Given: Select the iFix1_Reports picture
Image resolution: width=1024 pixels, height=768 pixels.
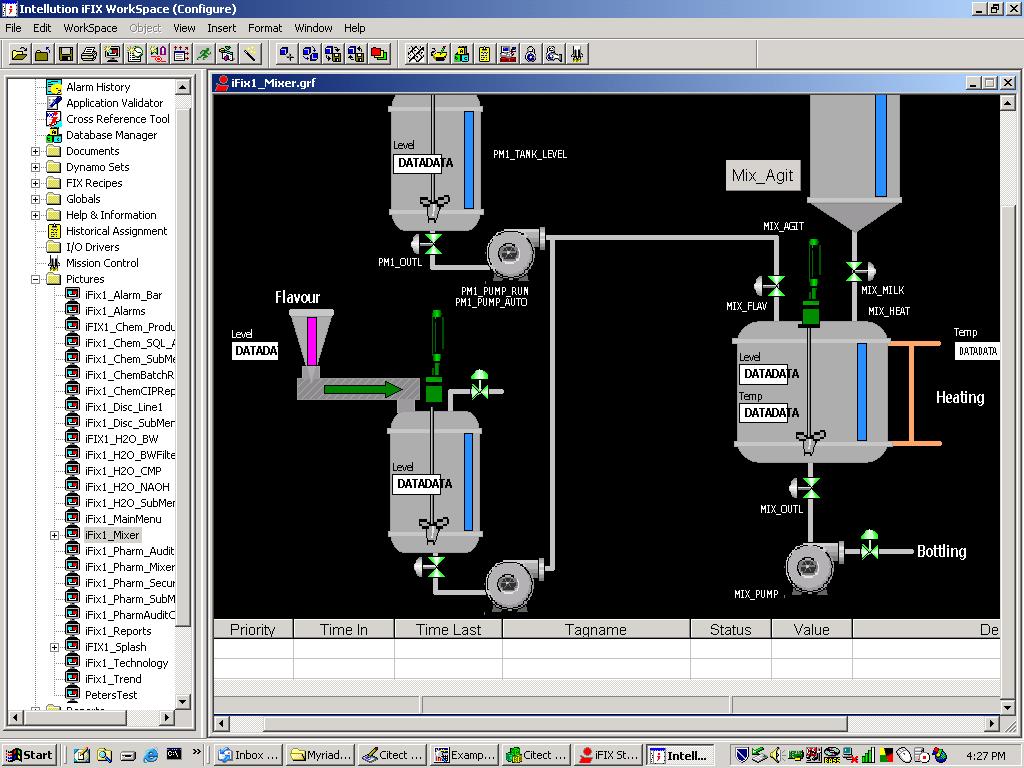Looking at the screenshot, I should [118, 632].
